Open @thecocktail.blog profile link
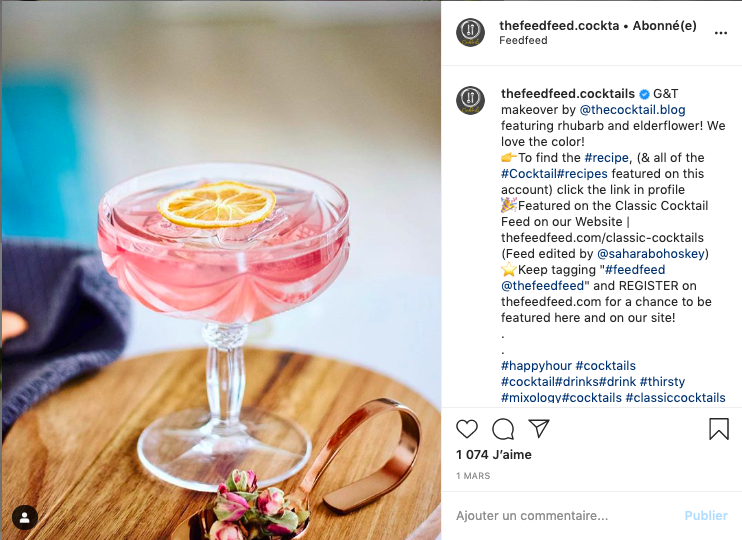Viewport: 742px width, 540px height. tap(632, 110)
